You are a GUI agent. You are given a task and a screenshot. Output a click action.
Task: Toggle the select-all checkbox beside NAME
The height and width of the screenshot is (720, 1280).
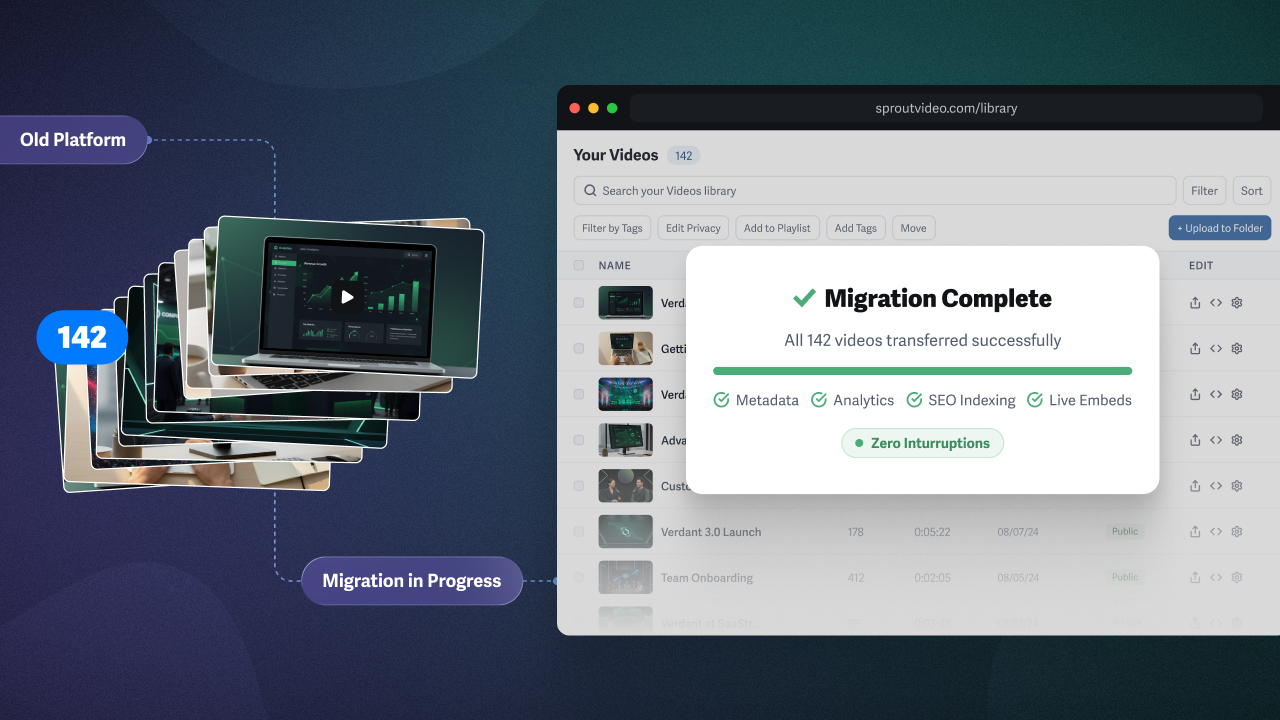click(579, 265)
